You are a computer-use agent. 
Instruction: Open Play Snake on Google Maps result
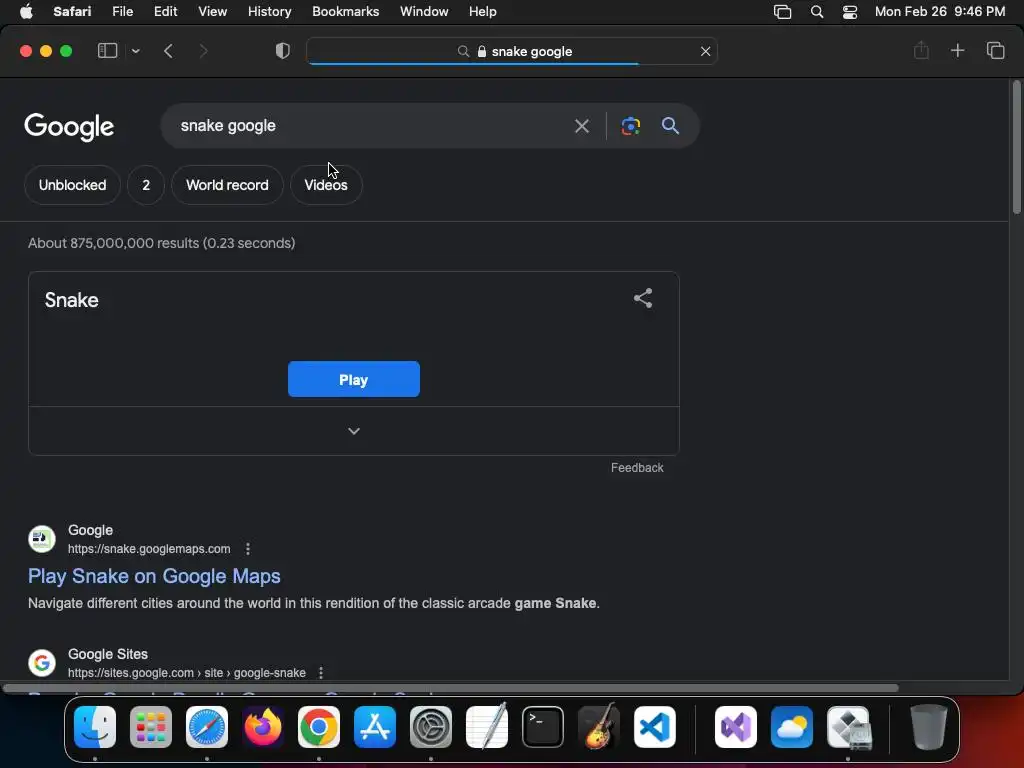click(154, 576)
